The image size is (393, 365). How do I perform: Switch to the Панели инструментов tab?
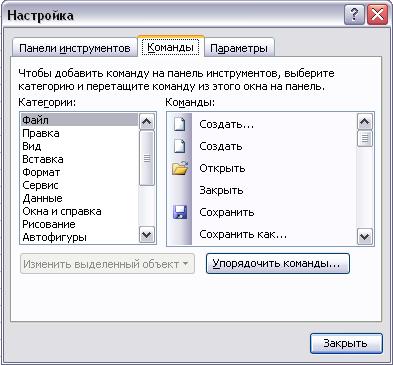coord(74,48)
